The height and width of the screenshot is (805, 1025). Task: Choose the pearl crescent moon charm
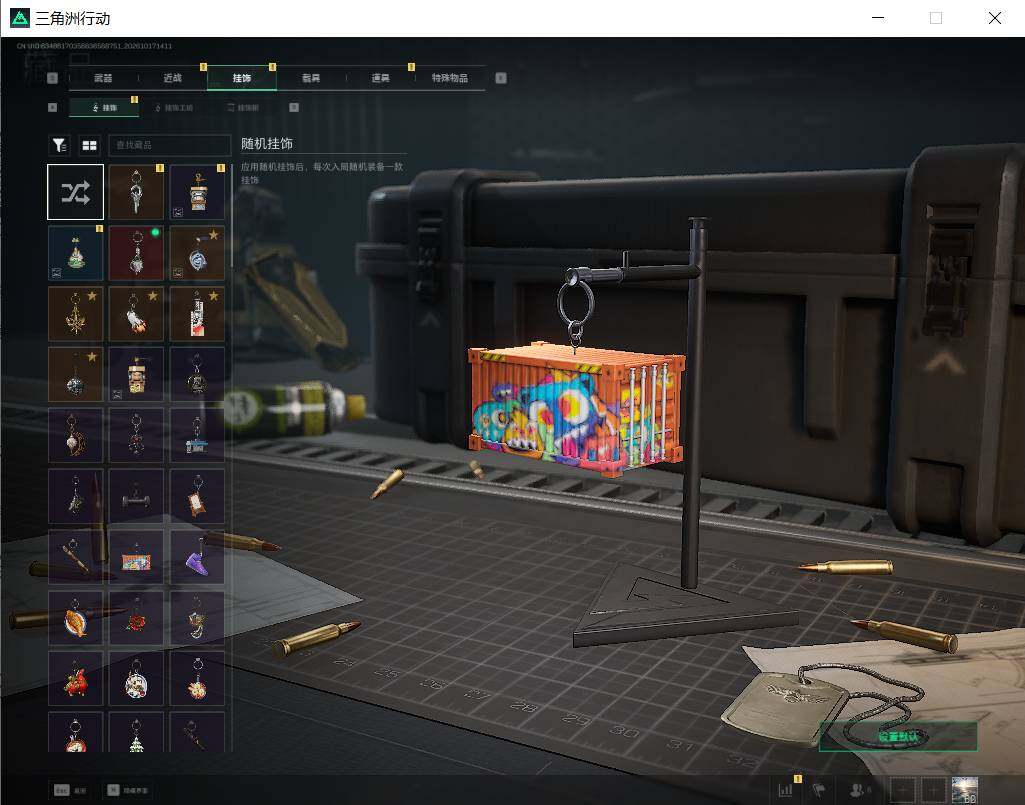click(x=75, y=436)
